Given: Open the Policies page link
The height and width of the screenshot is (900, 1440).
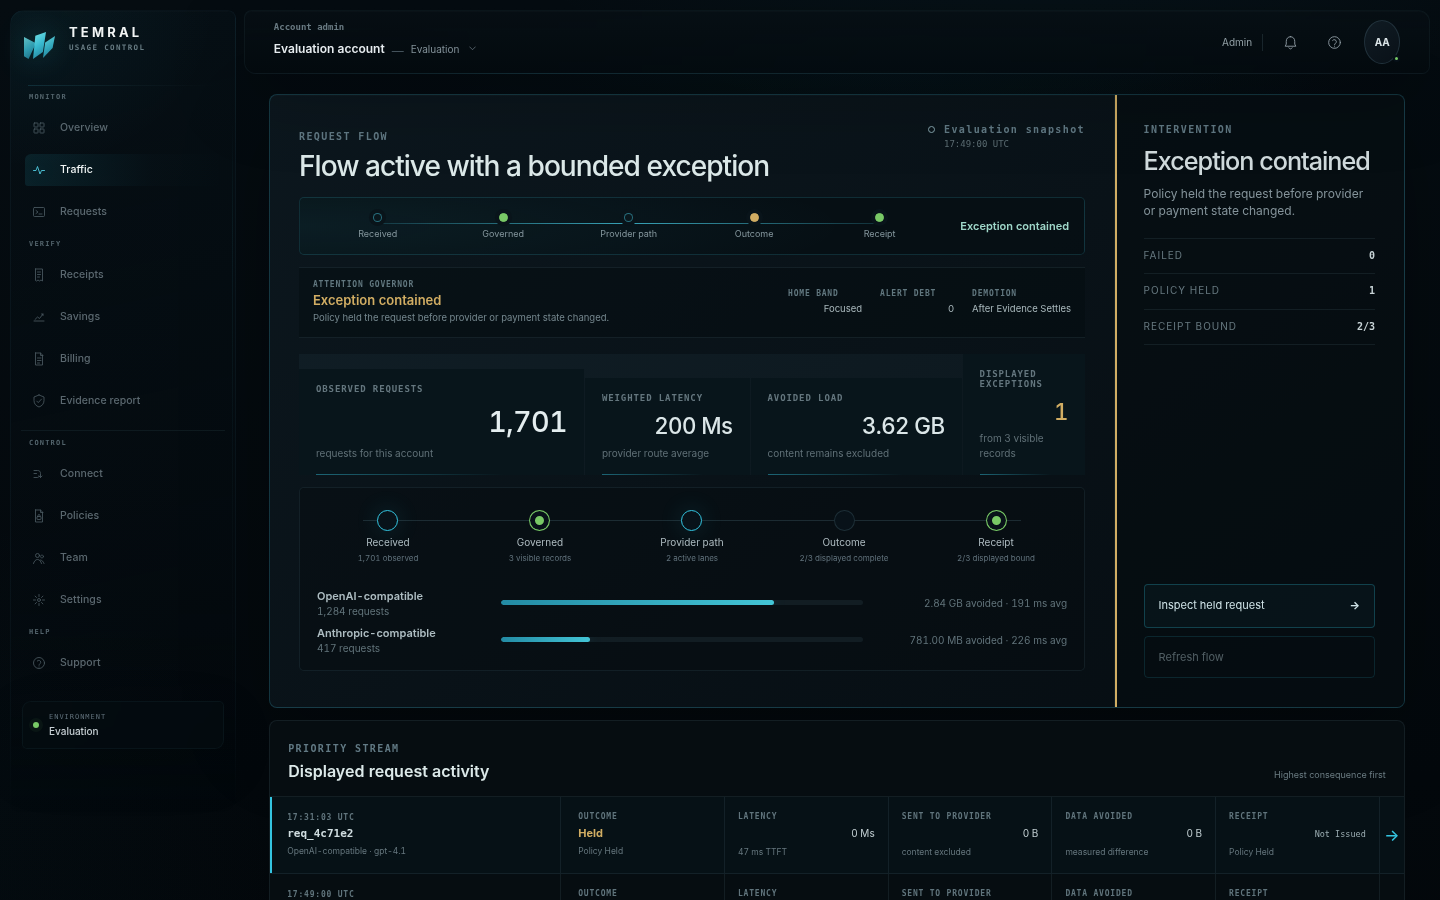Looking at the screenshot, I should click(x=124, y=516).
